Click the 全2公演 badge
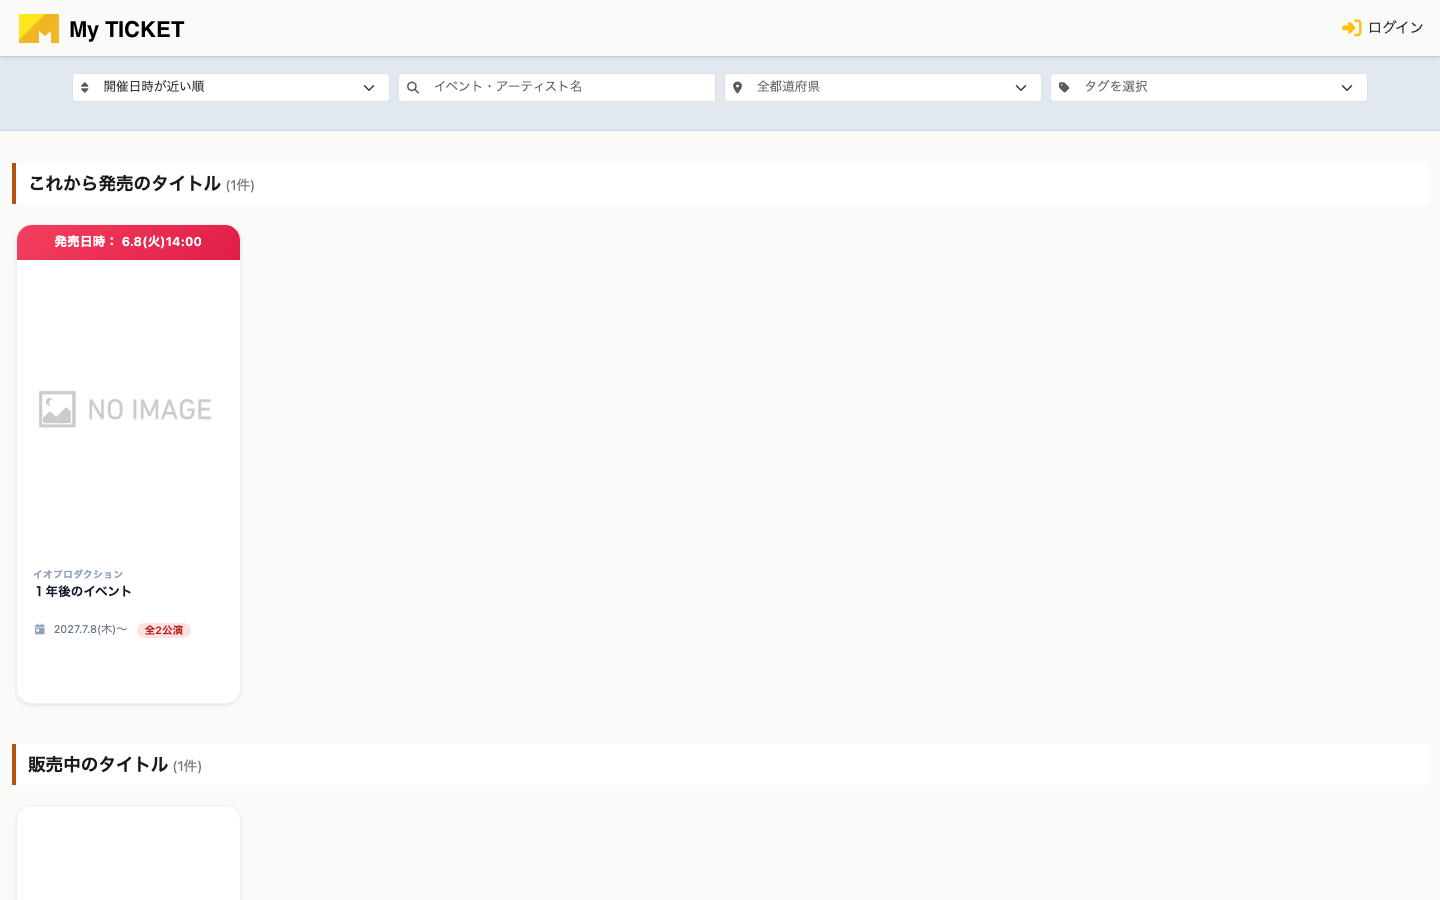This screenshot has width=1440, height=900. 164,630
